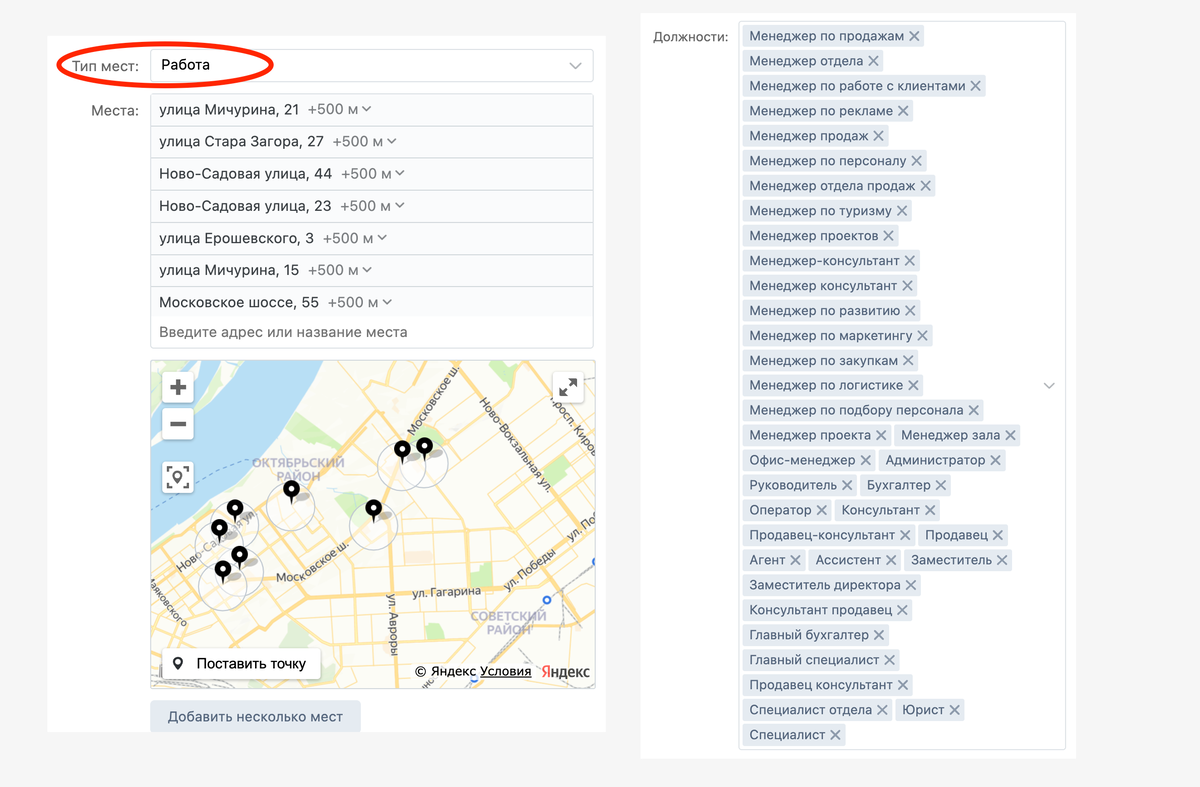The width and height of the screenshot is (1200, 787).
Task: Open the Тип мест dropdown
Action: [x=371, y=65]
